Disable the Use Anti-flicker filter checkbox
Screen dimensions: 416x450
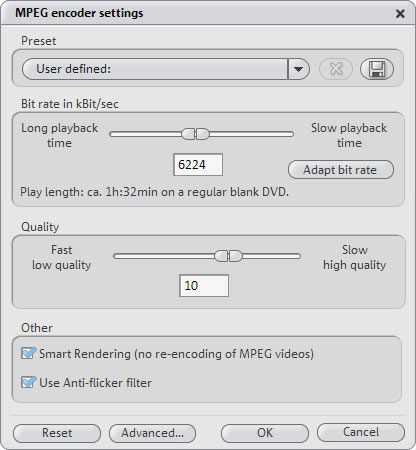point(28,382)
